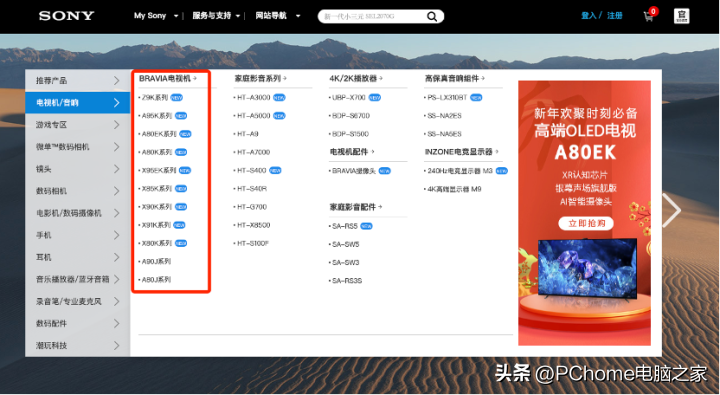Open the 高保真音响组件 heading link
720x395 pixels.
(x=455, y=79)
